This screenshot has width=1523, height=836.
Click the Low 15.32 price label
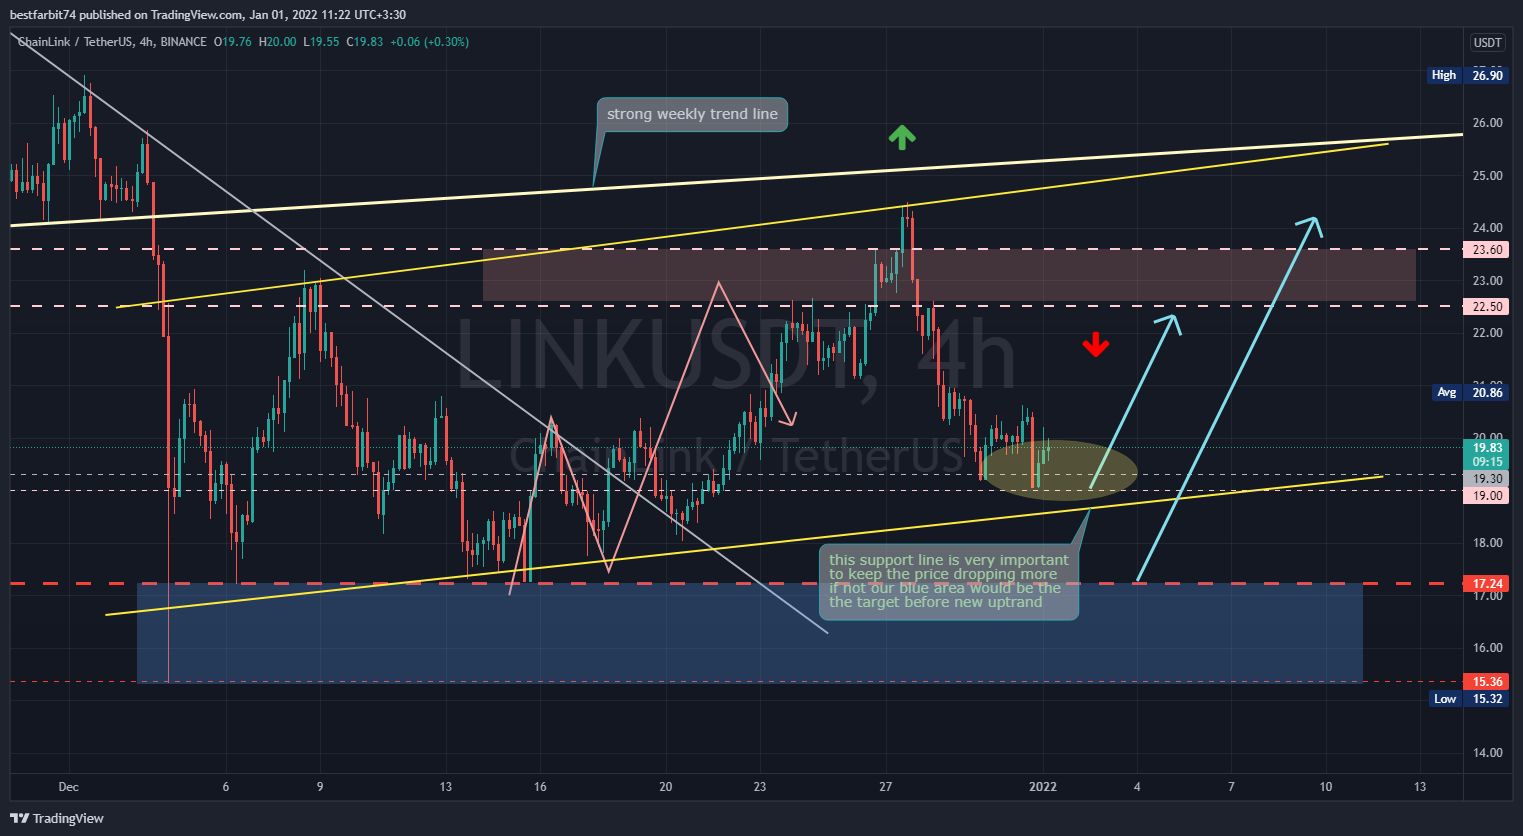click(x=1468, y=699)
